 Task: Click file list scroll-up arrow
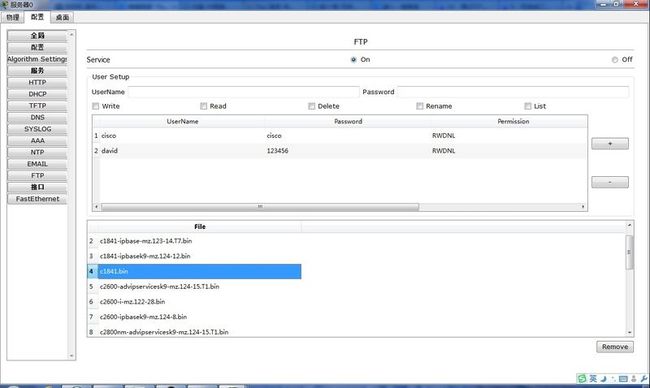[x=629, y=225]
